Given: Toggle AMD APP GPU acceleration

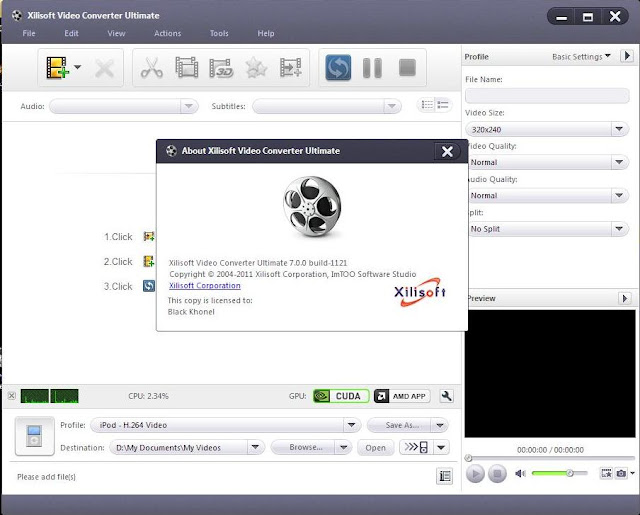Looking at the screenshot, I should coord(402,396).
